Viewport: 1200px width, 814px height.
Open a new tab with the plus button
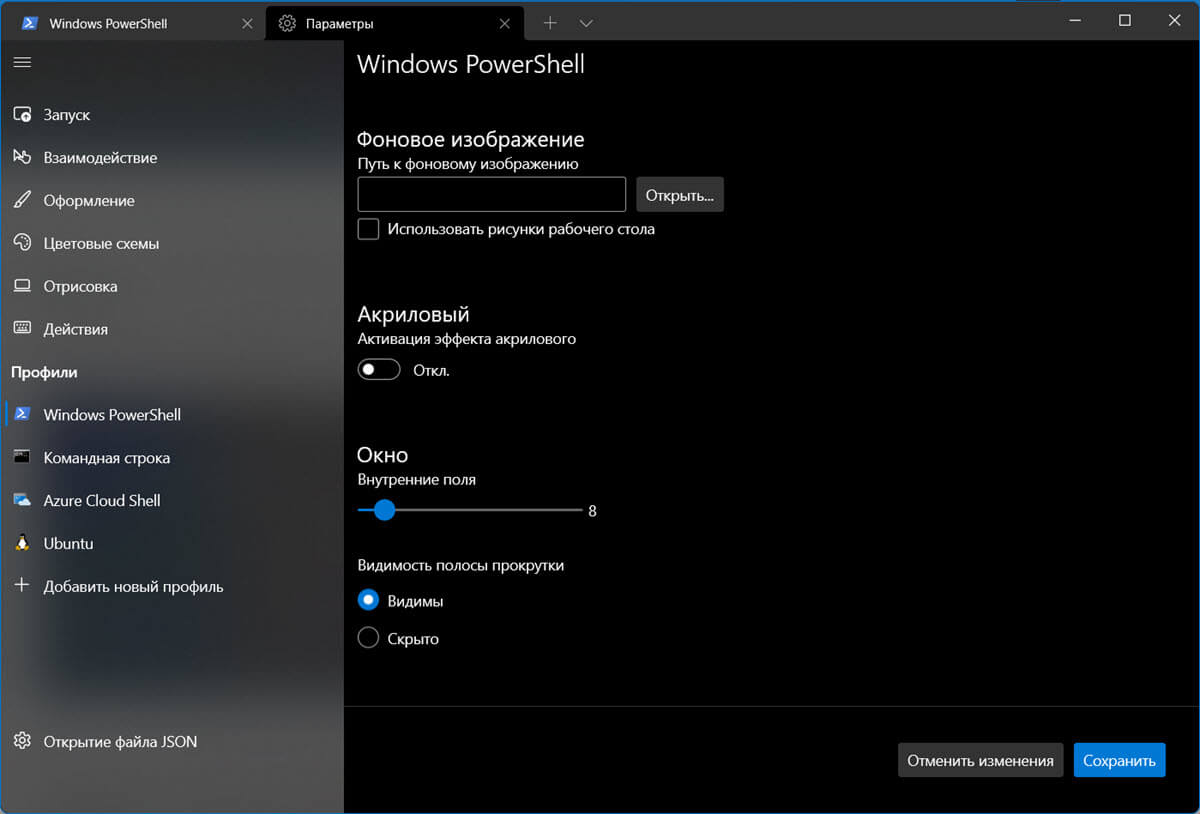click(549, 22)
